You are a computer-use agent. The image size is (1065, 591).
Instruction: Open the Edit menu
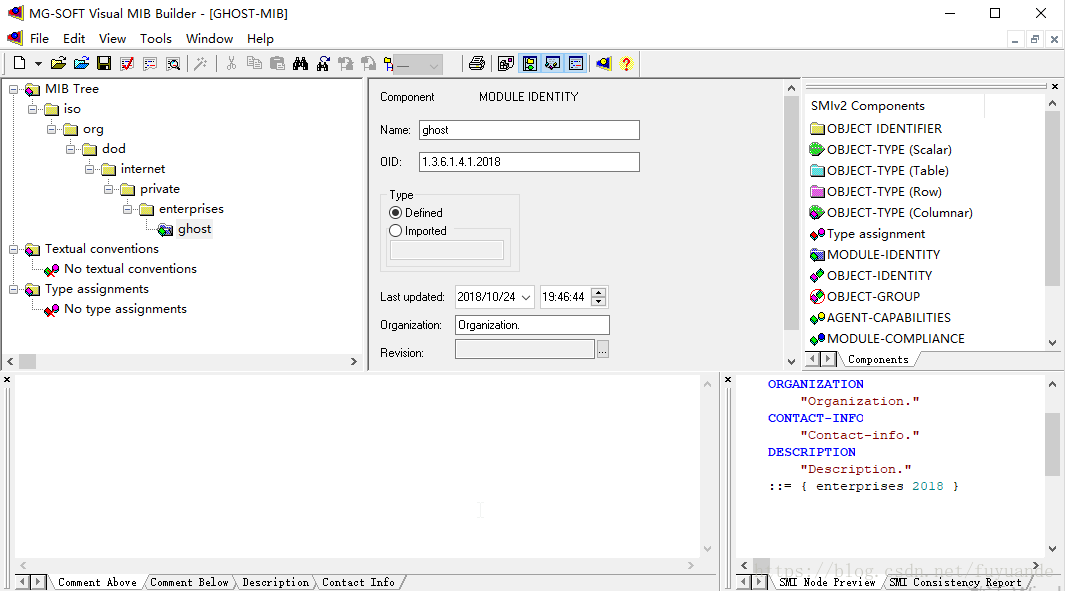click(74, 39)
